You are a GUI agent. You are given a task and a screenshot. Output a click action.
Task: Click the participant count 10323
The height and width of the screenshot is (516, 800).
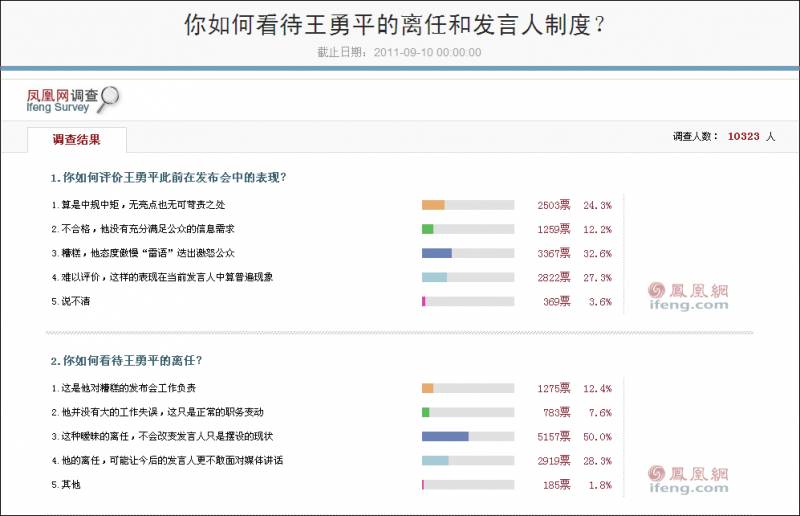pos(744,137)
